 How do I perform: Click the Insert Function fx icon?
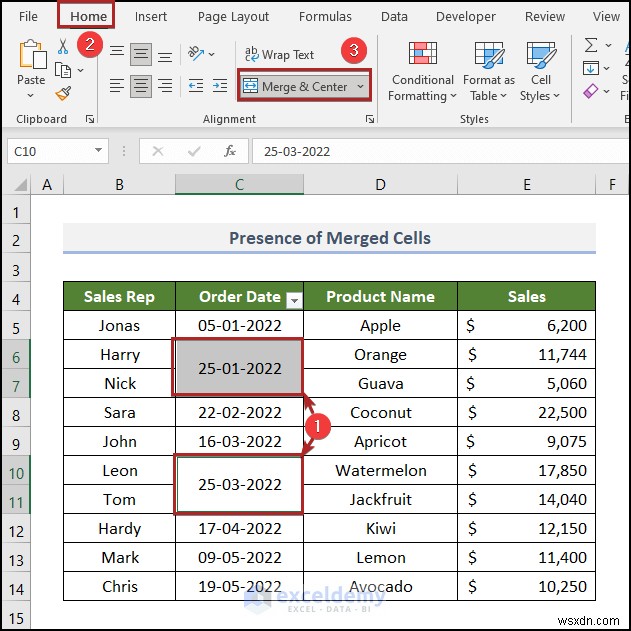pyautogui.click(x=230, y=151)
